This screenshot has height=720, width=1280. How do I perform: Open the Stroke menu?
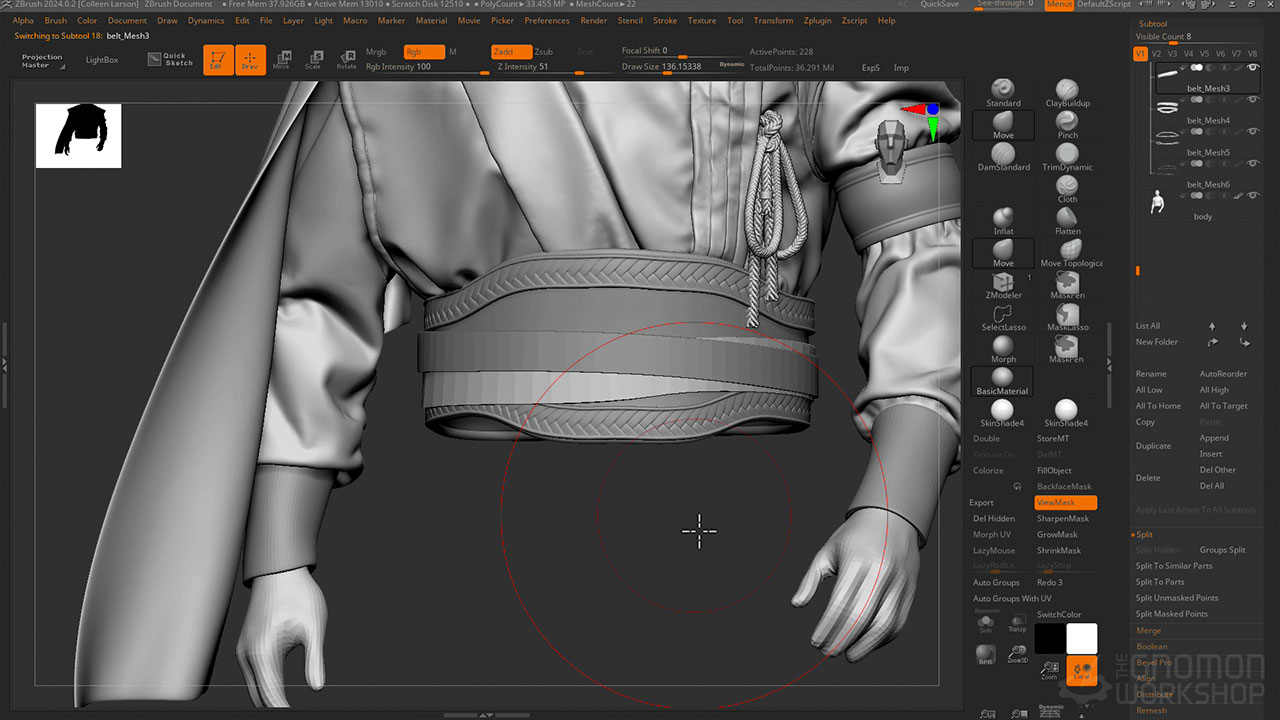click(664, 20)
